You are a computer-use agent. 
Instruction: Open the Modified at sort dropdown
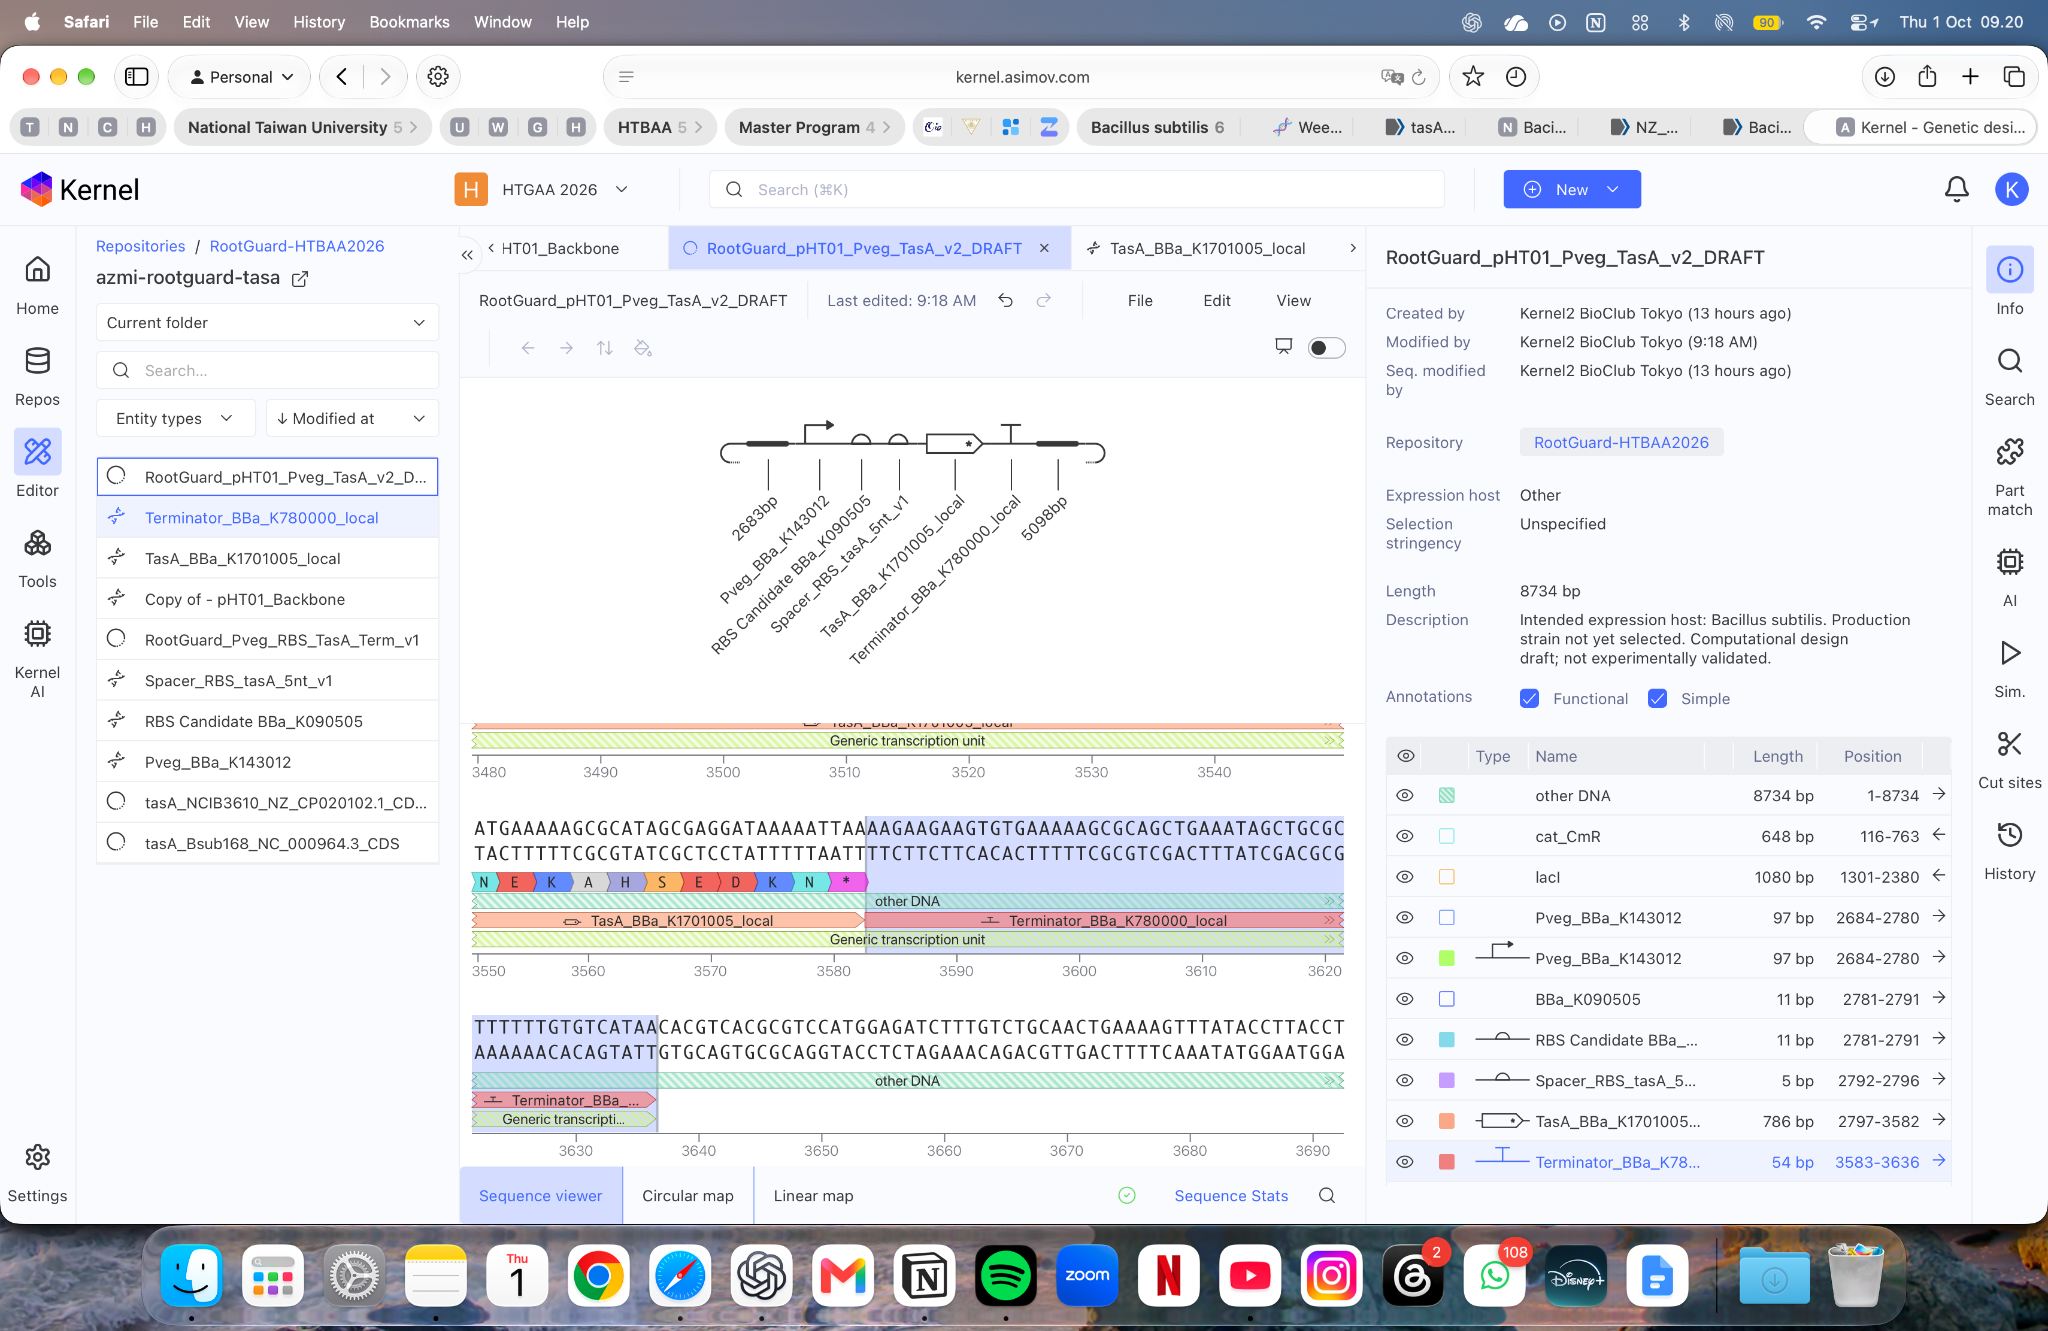coord(352,418)
